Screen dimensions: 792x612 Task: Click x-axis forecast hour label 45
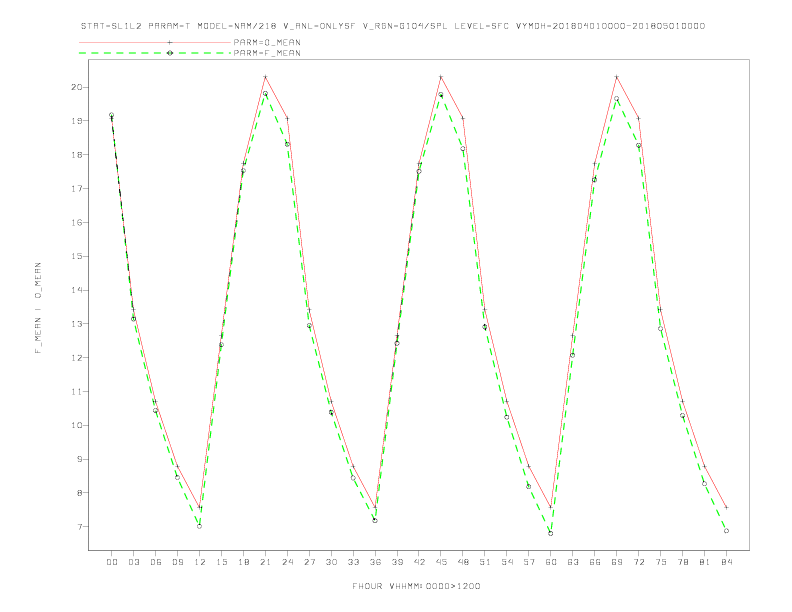point(441,562)
